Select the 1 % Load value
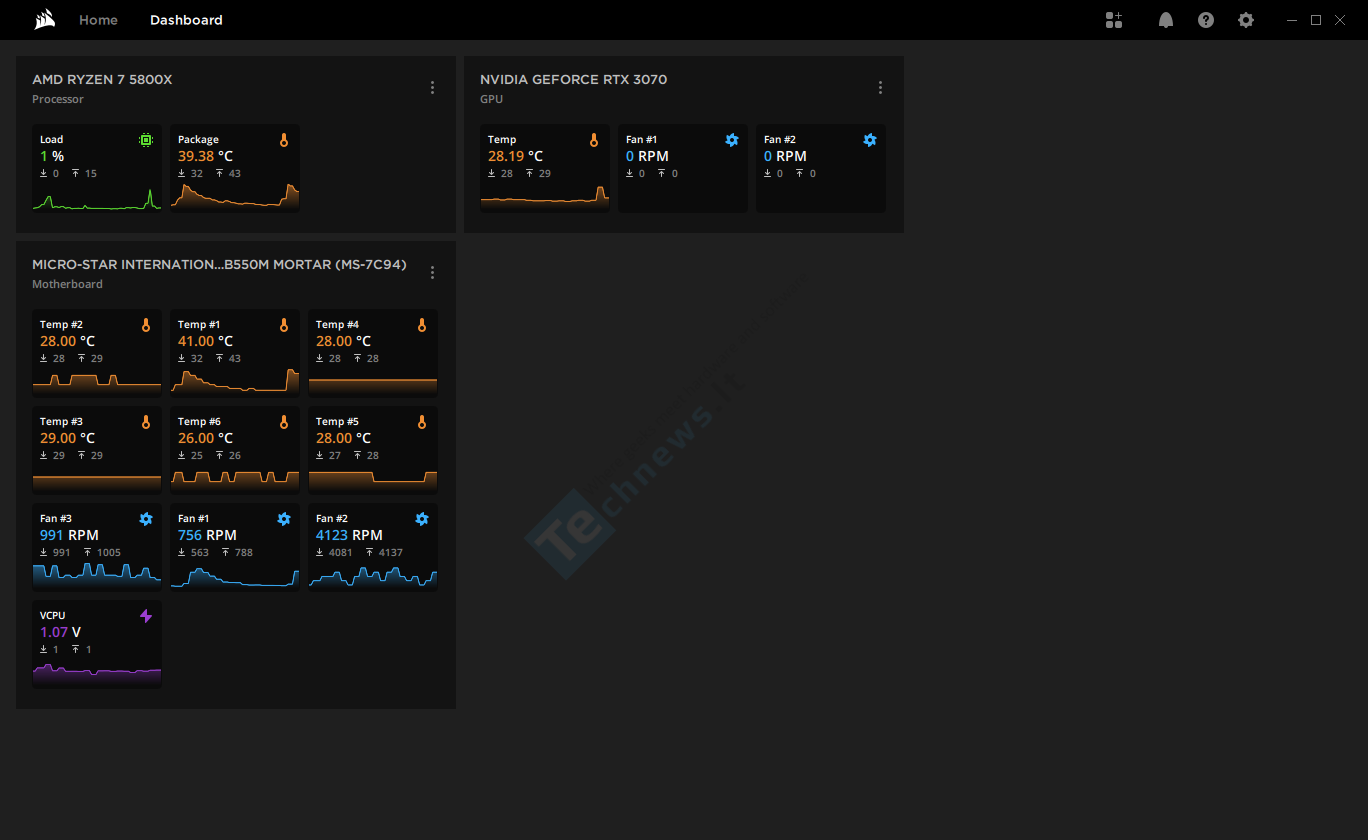The image size is (1368, 840). pos(52,156)
